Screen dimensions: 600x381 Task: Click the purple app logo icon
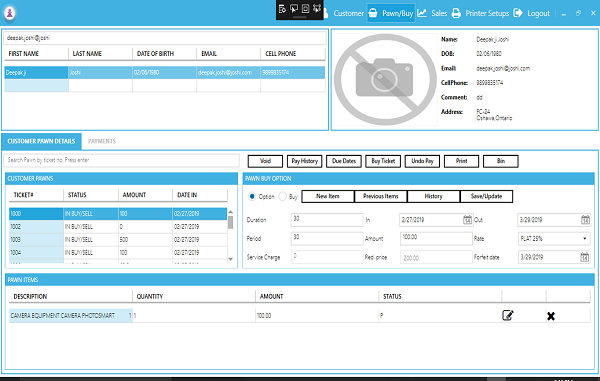10,13
